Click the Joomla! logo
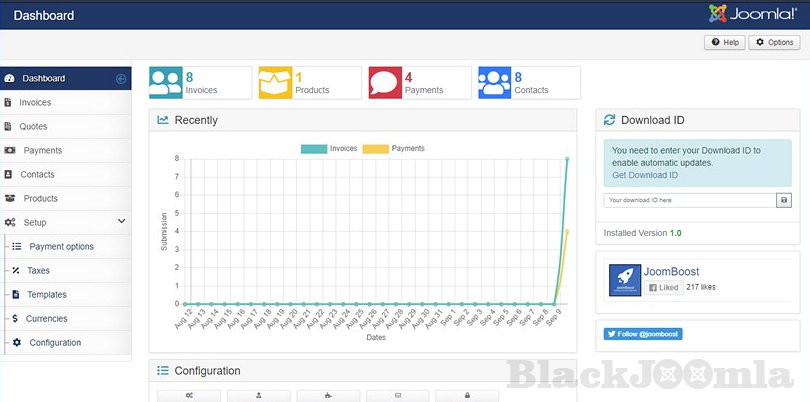This screenshot has width=810, height=402. point(751,14)
